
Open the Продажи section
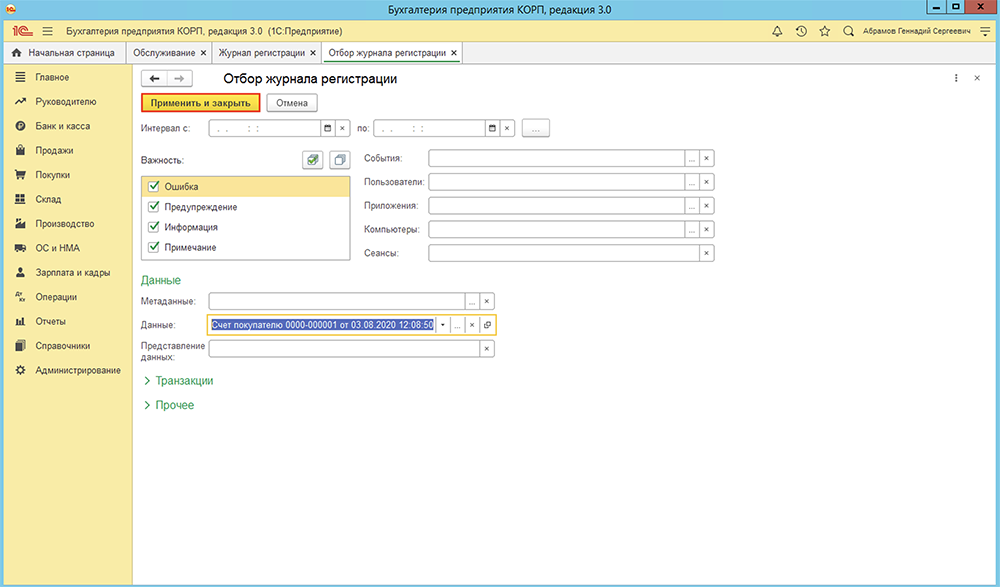pyautogui.click(x=54, y=151)
